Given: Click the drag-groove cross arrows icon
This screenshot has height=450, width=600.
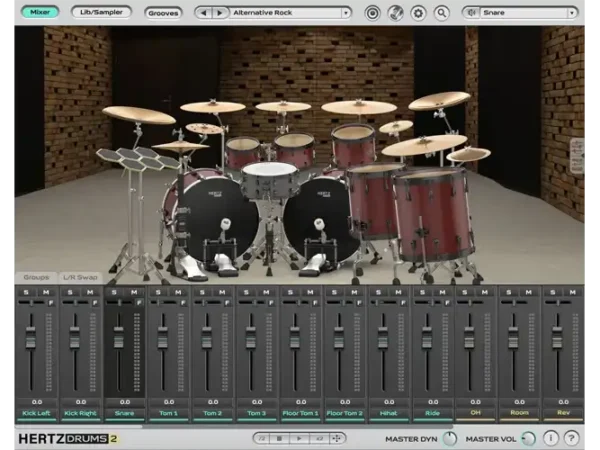Looking at the screenshot, I should click(337, 439).
